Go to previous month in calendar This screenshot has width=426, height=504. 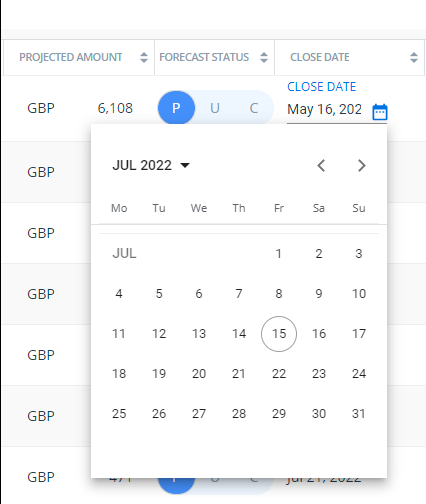321,165
